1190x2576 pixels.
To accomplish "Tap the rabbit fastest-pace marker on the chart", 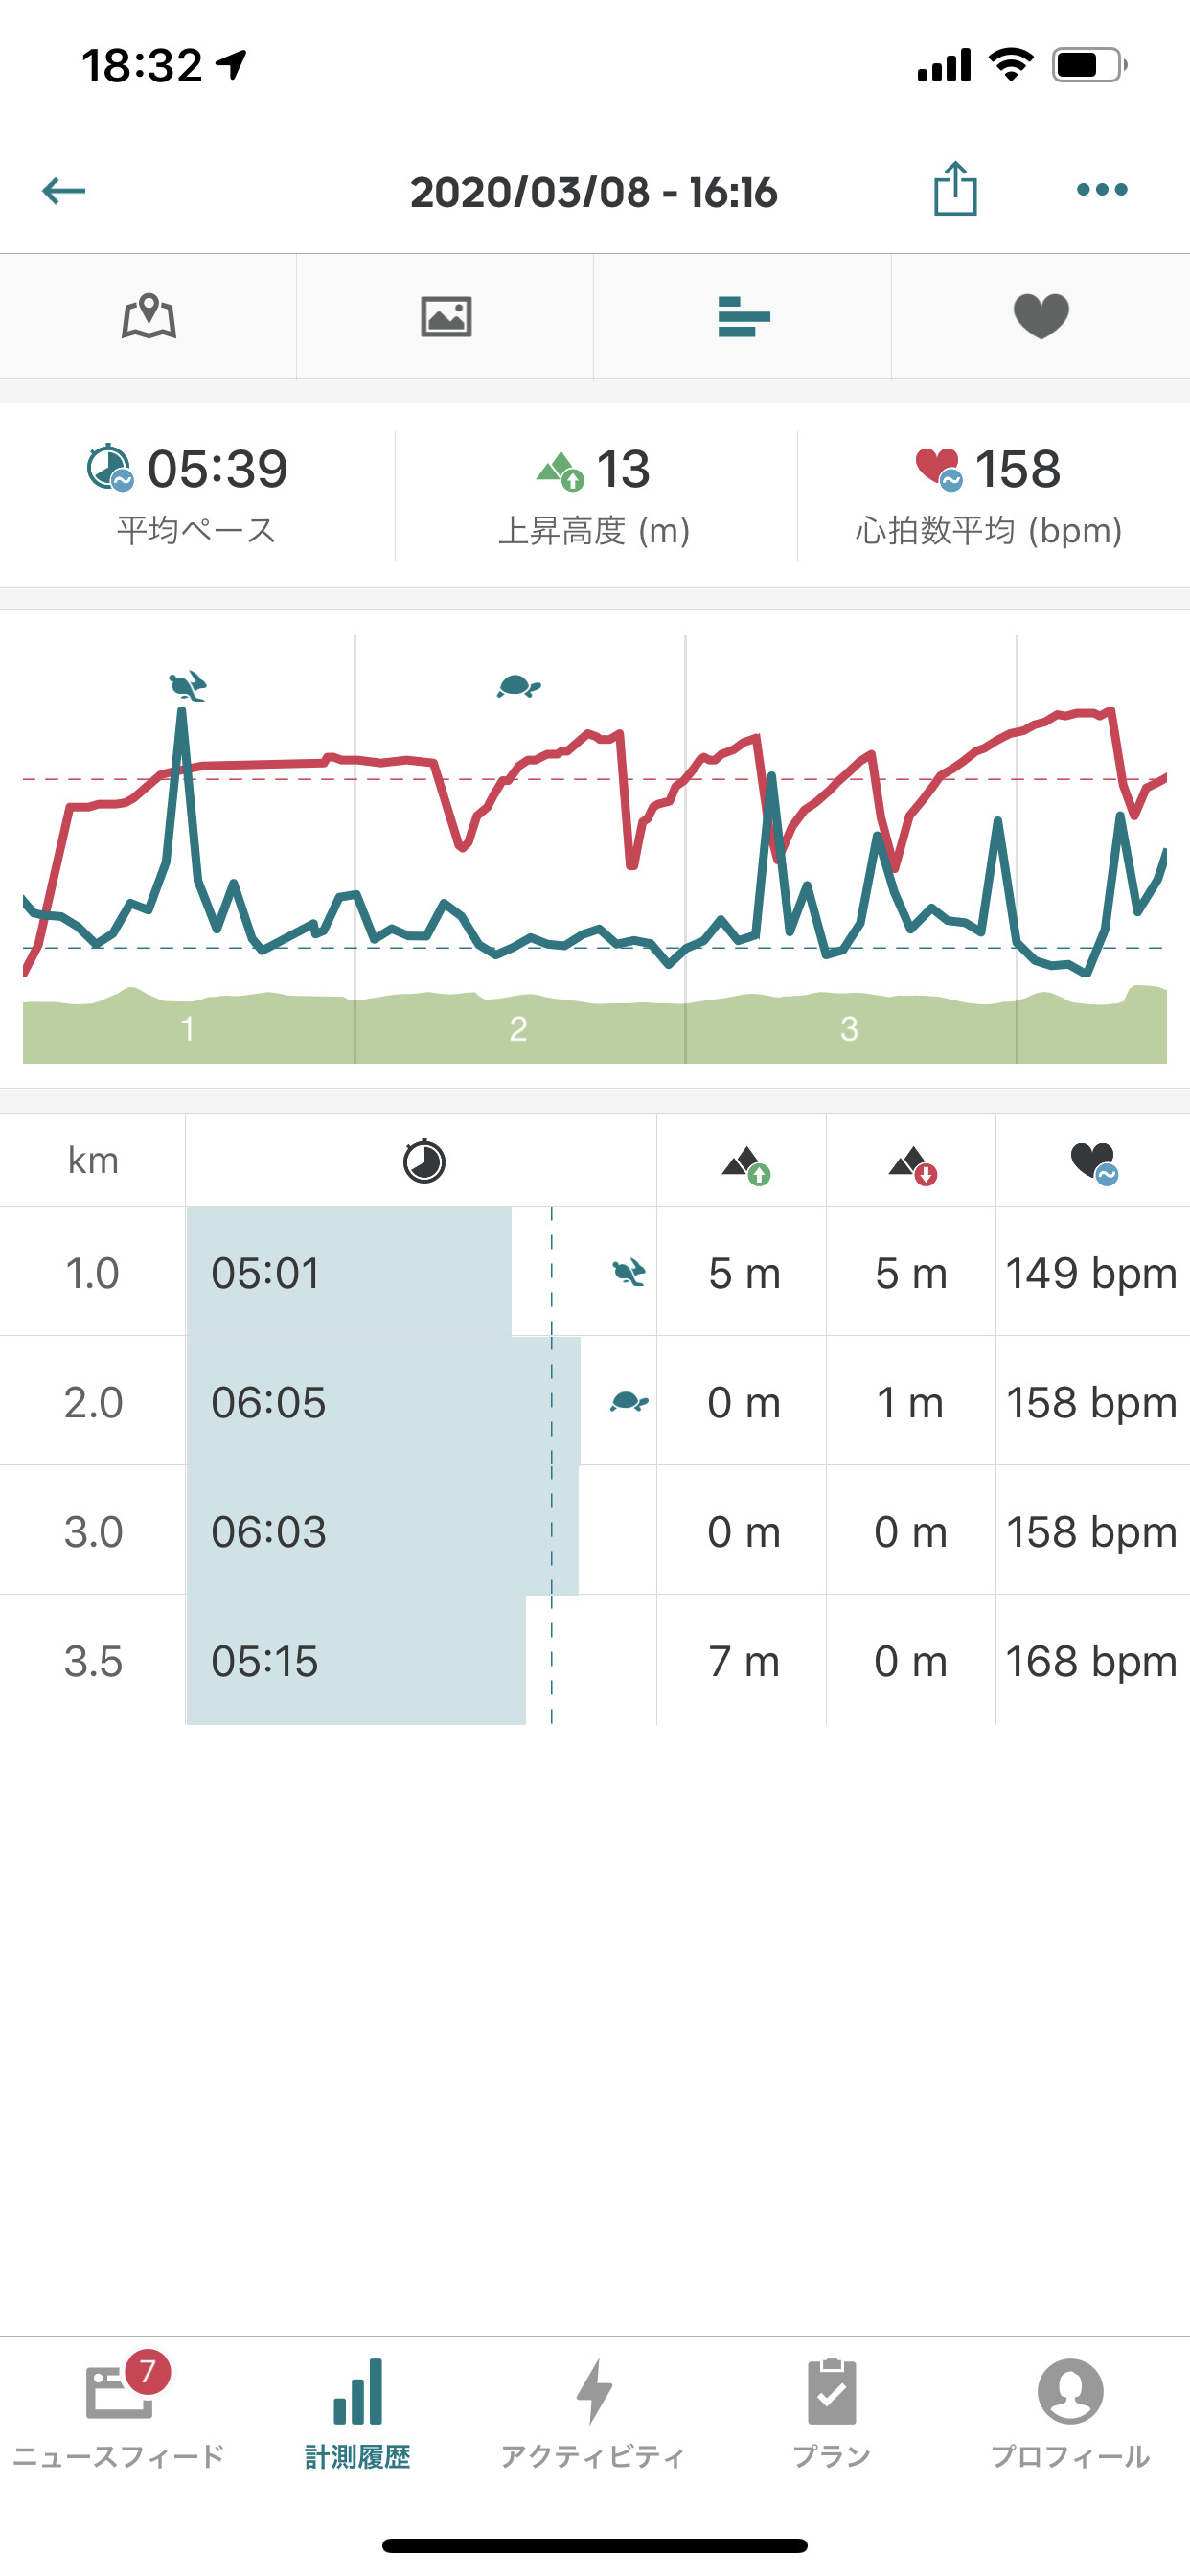I will click(x=187, y=686).
